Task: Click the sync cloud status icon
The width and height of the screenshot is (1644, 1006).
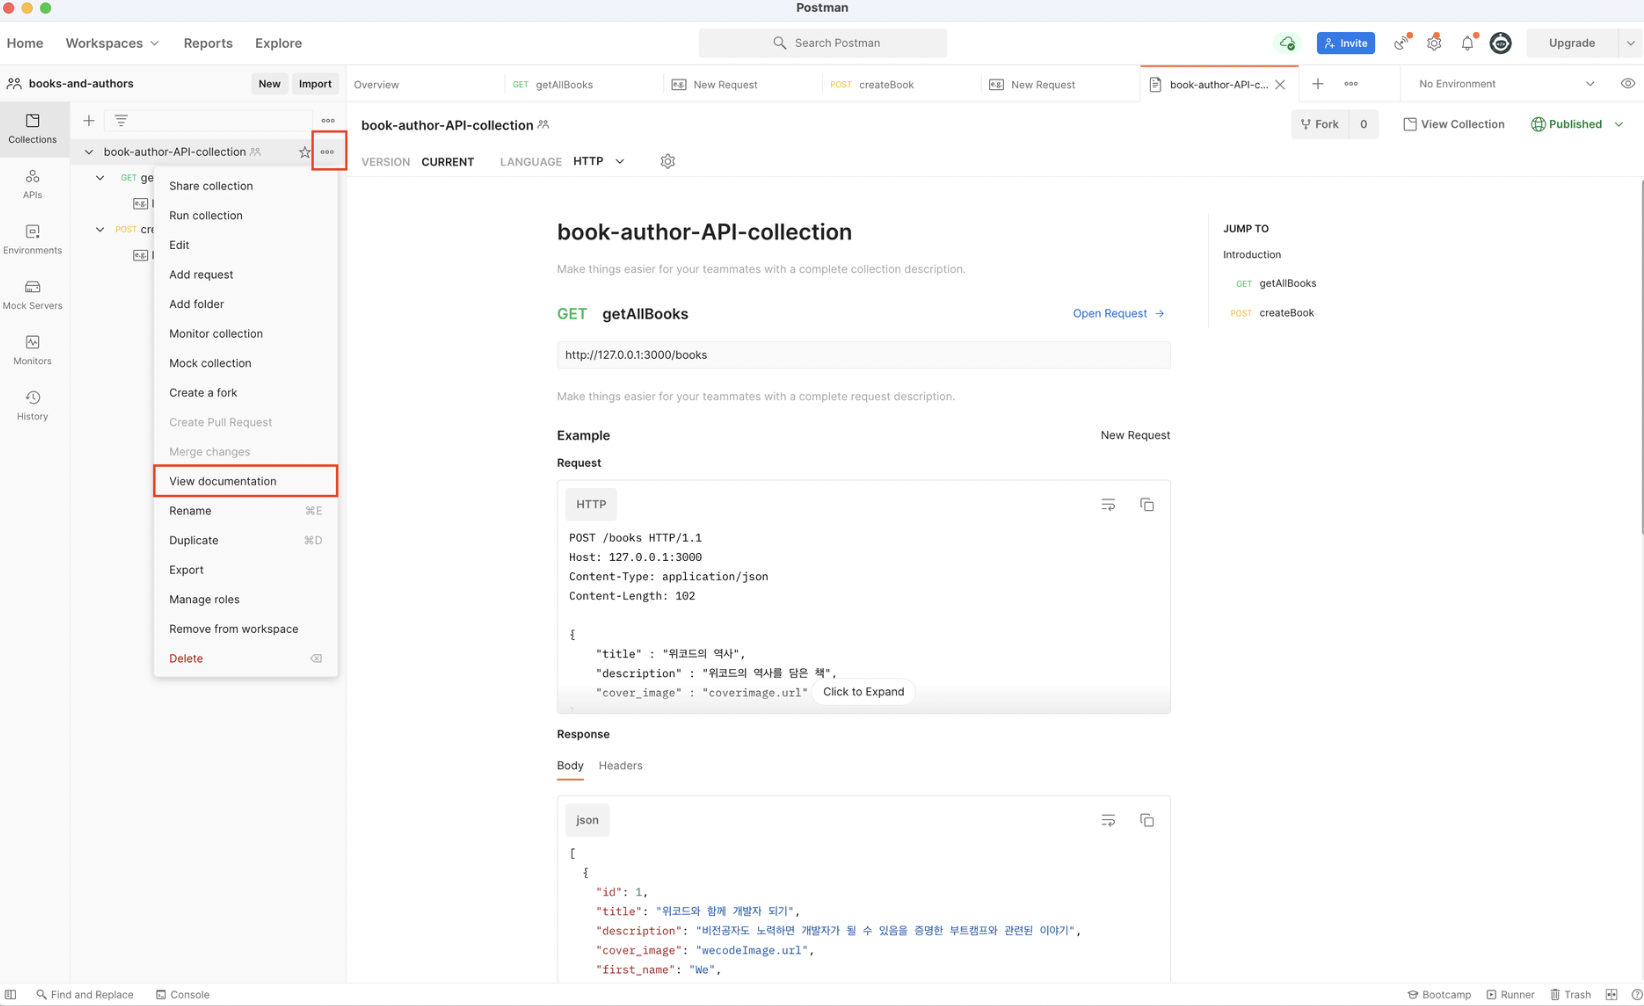Action: click(x=1287, y=43)
